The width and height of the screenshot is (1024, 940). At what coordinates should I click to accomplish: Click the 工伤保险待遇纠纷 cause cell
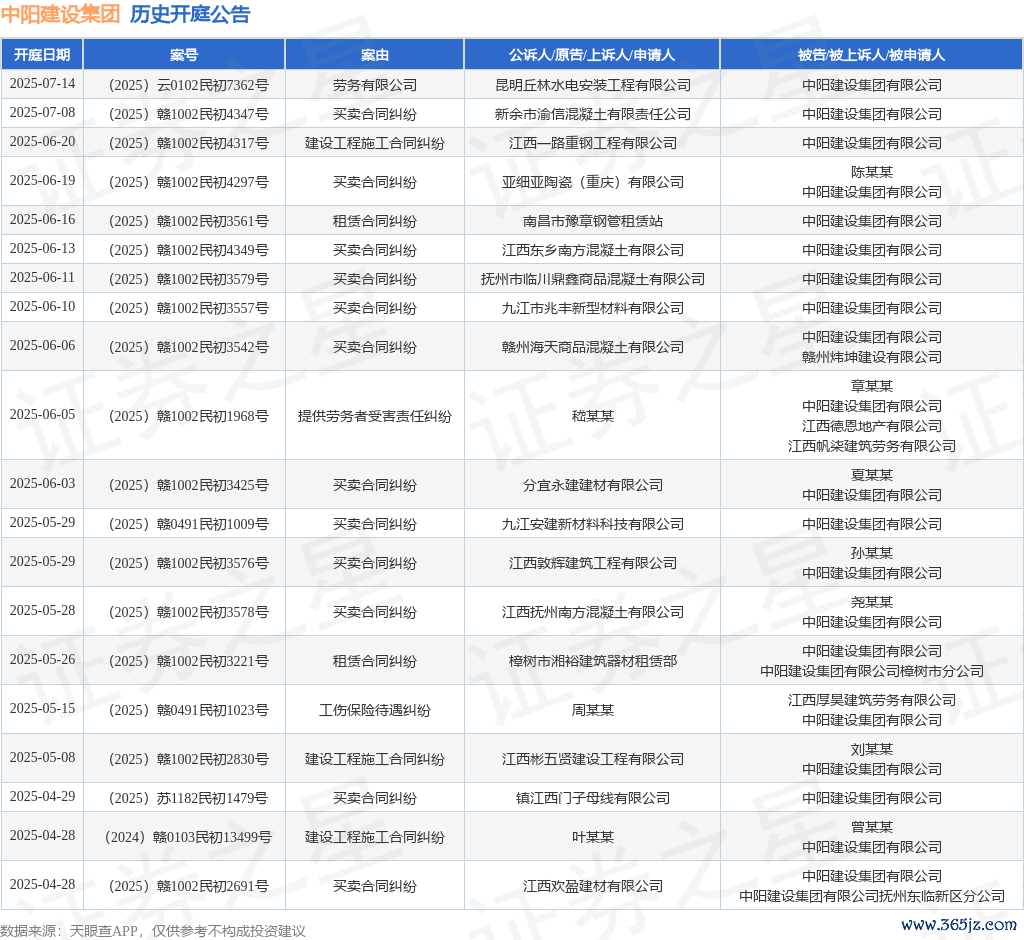point(375,710)
